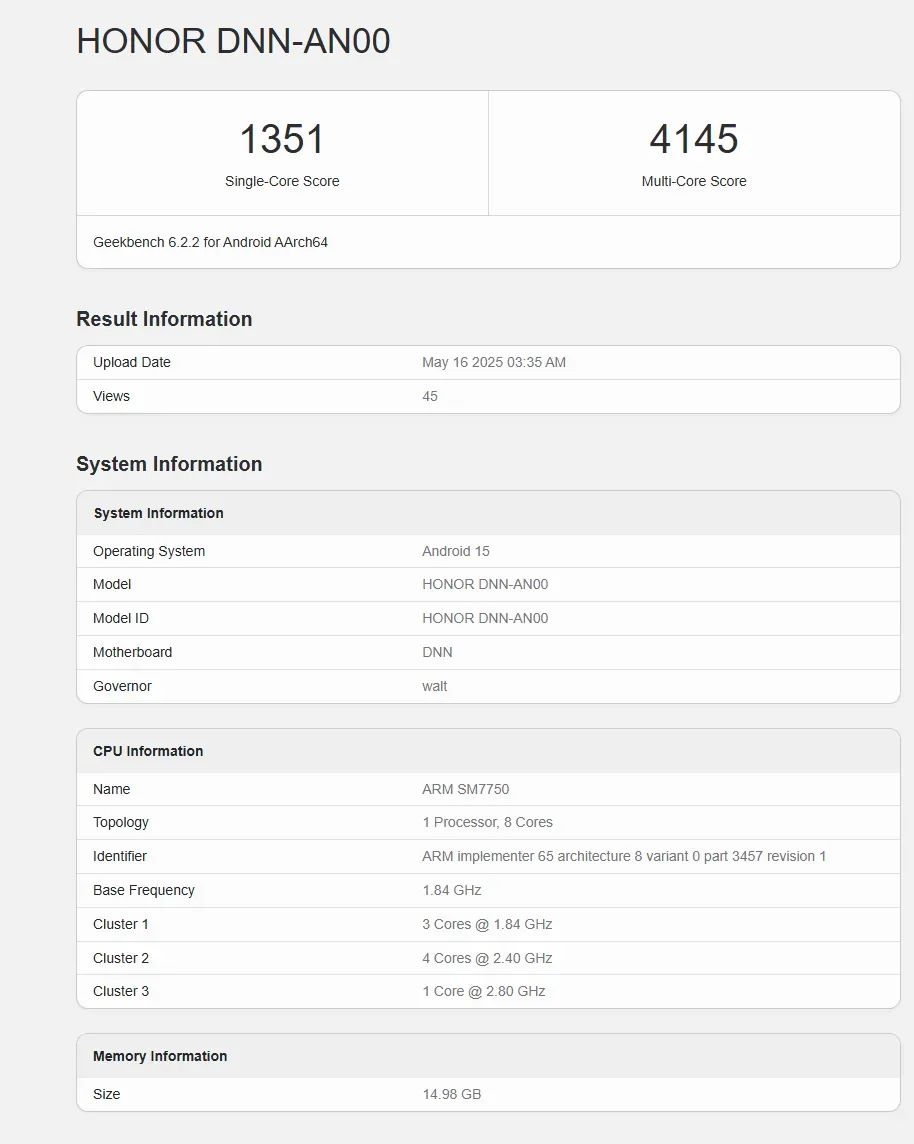The width and height of the screenshot is (914, 1144).
Task: Click the Model ID label
Action: coord(120,618)
